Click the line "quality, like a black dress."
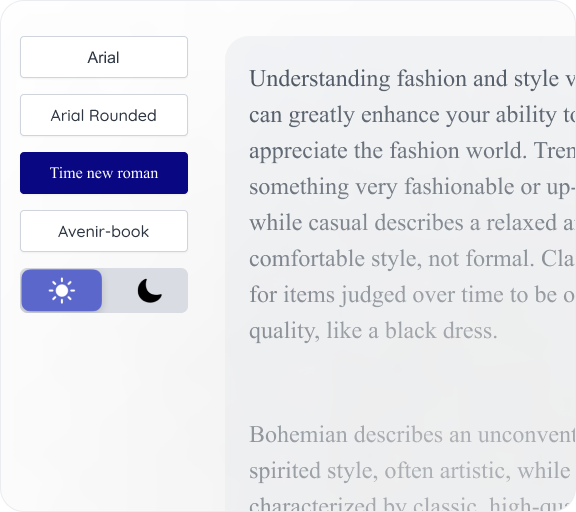 (373, 331)
